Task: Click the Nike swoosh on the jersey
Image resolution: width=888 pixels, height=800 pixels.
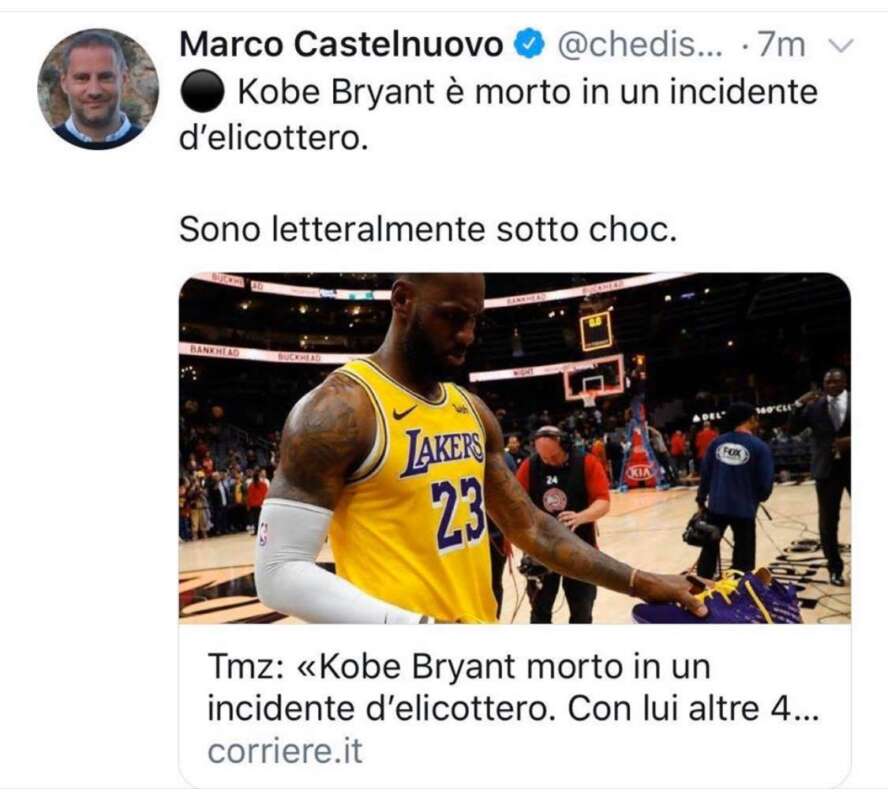Action: (405, 411)
